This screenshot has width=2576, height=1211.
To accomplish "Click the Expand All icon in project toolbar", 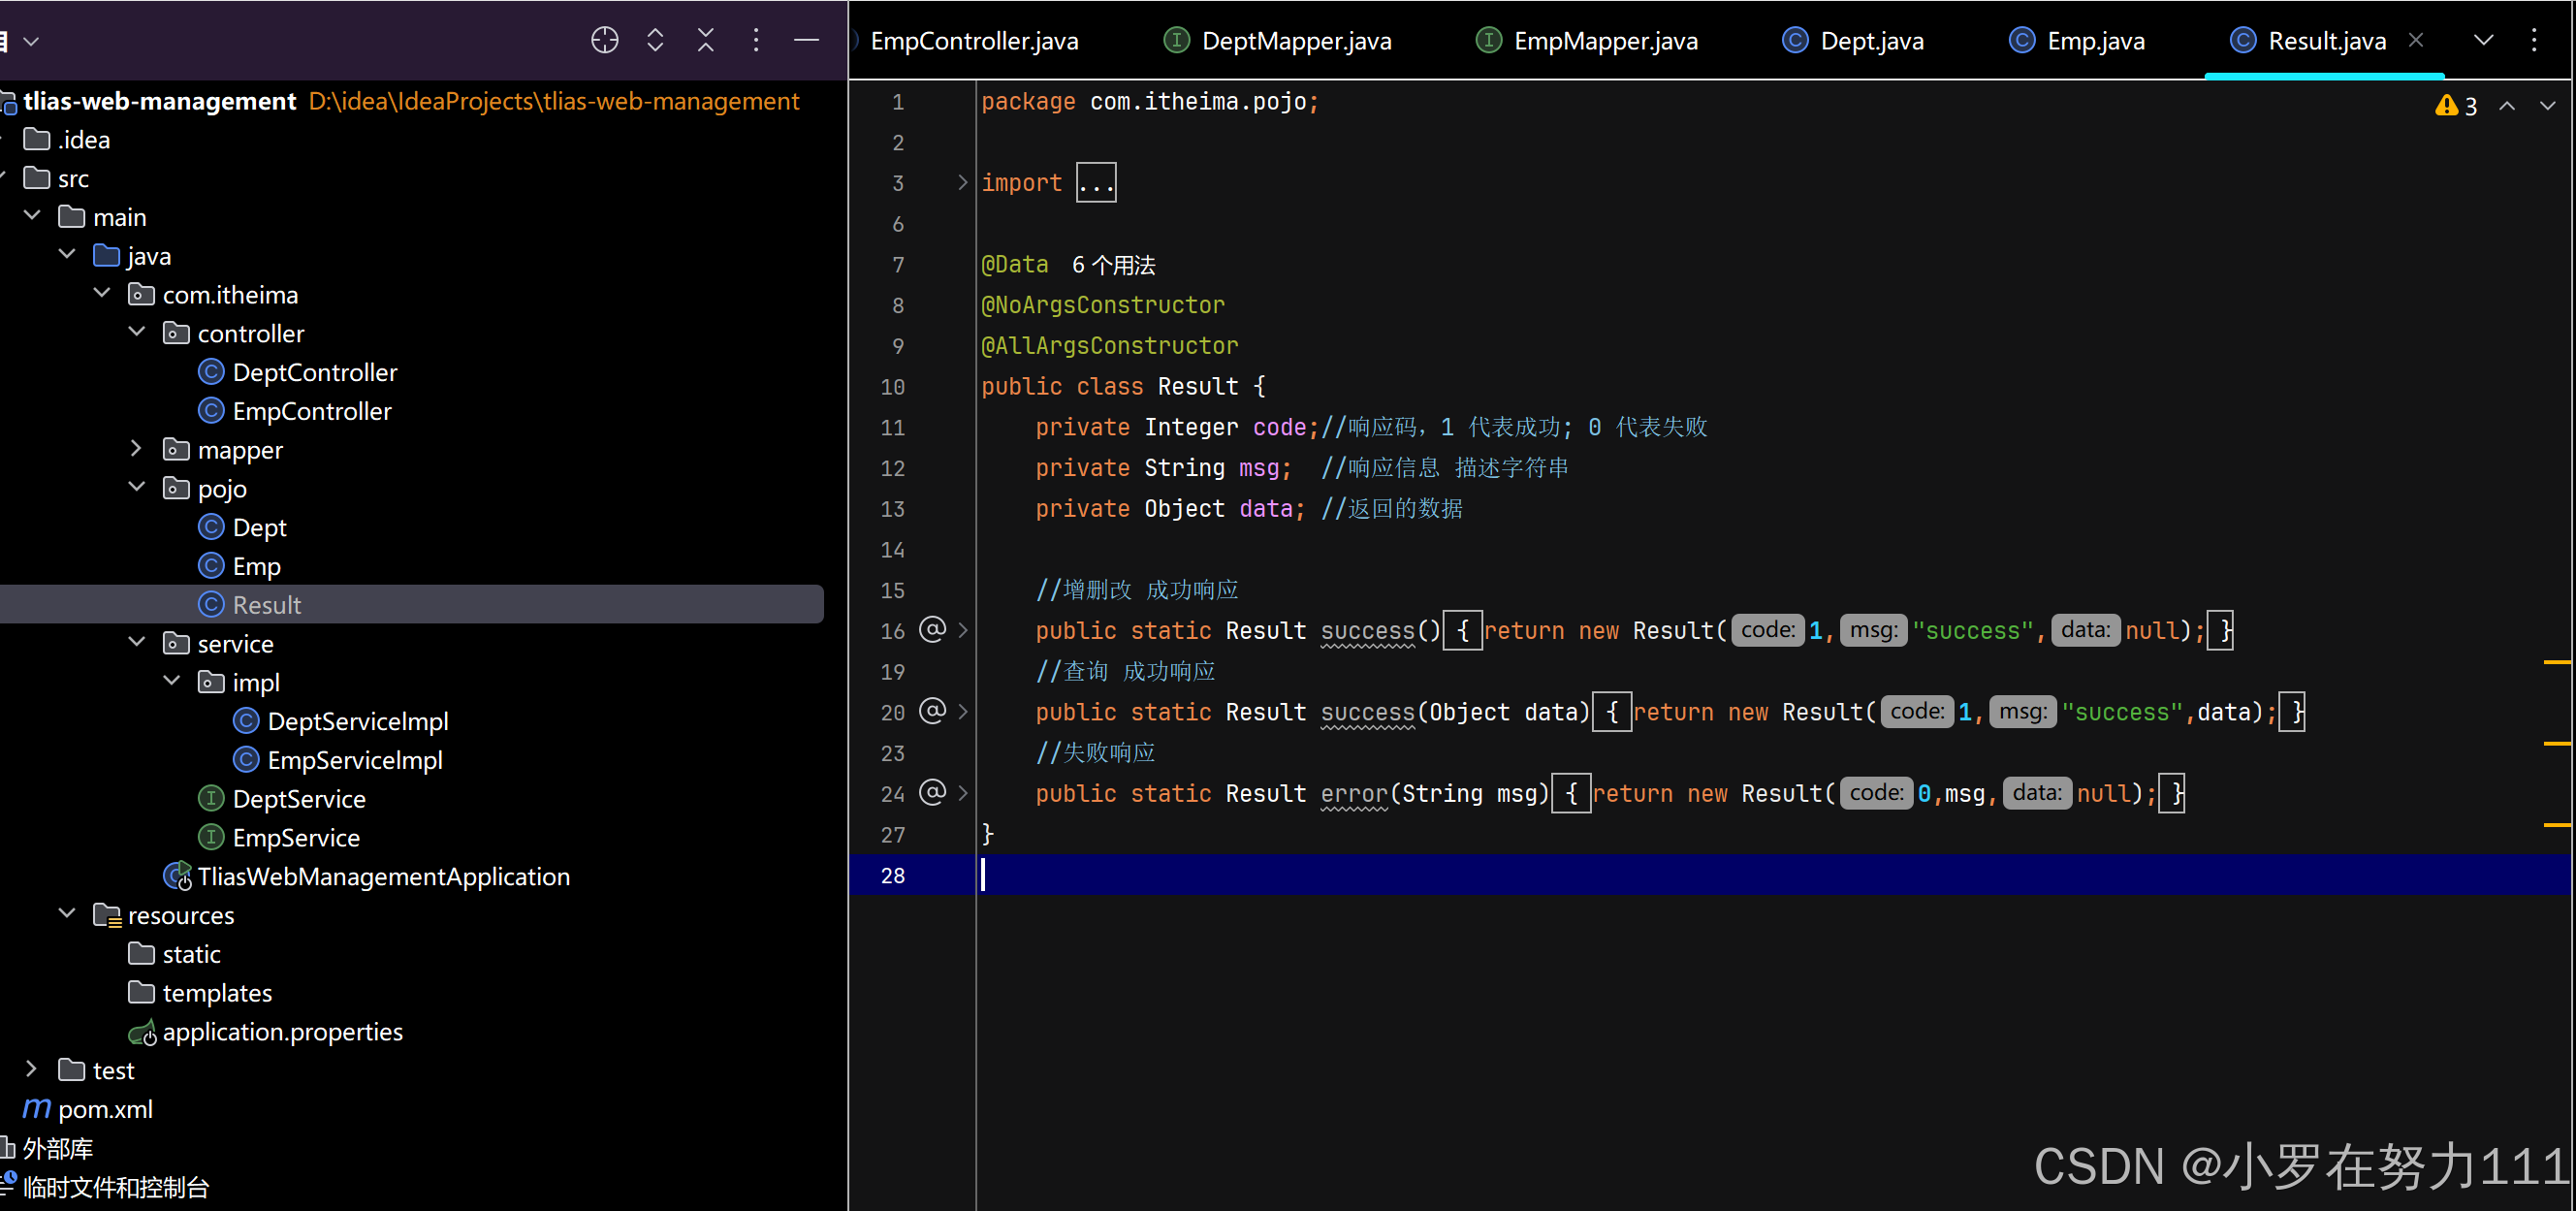I will (655, 40).
